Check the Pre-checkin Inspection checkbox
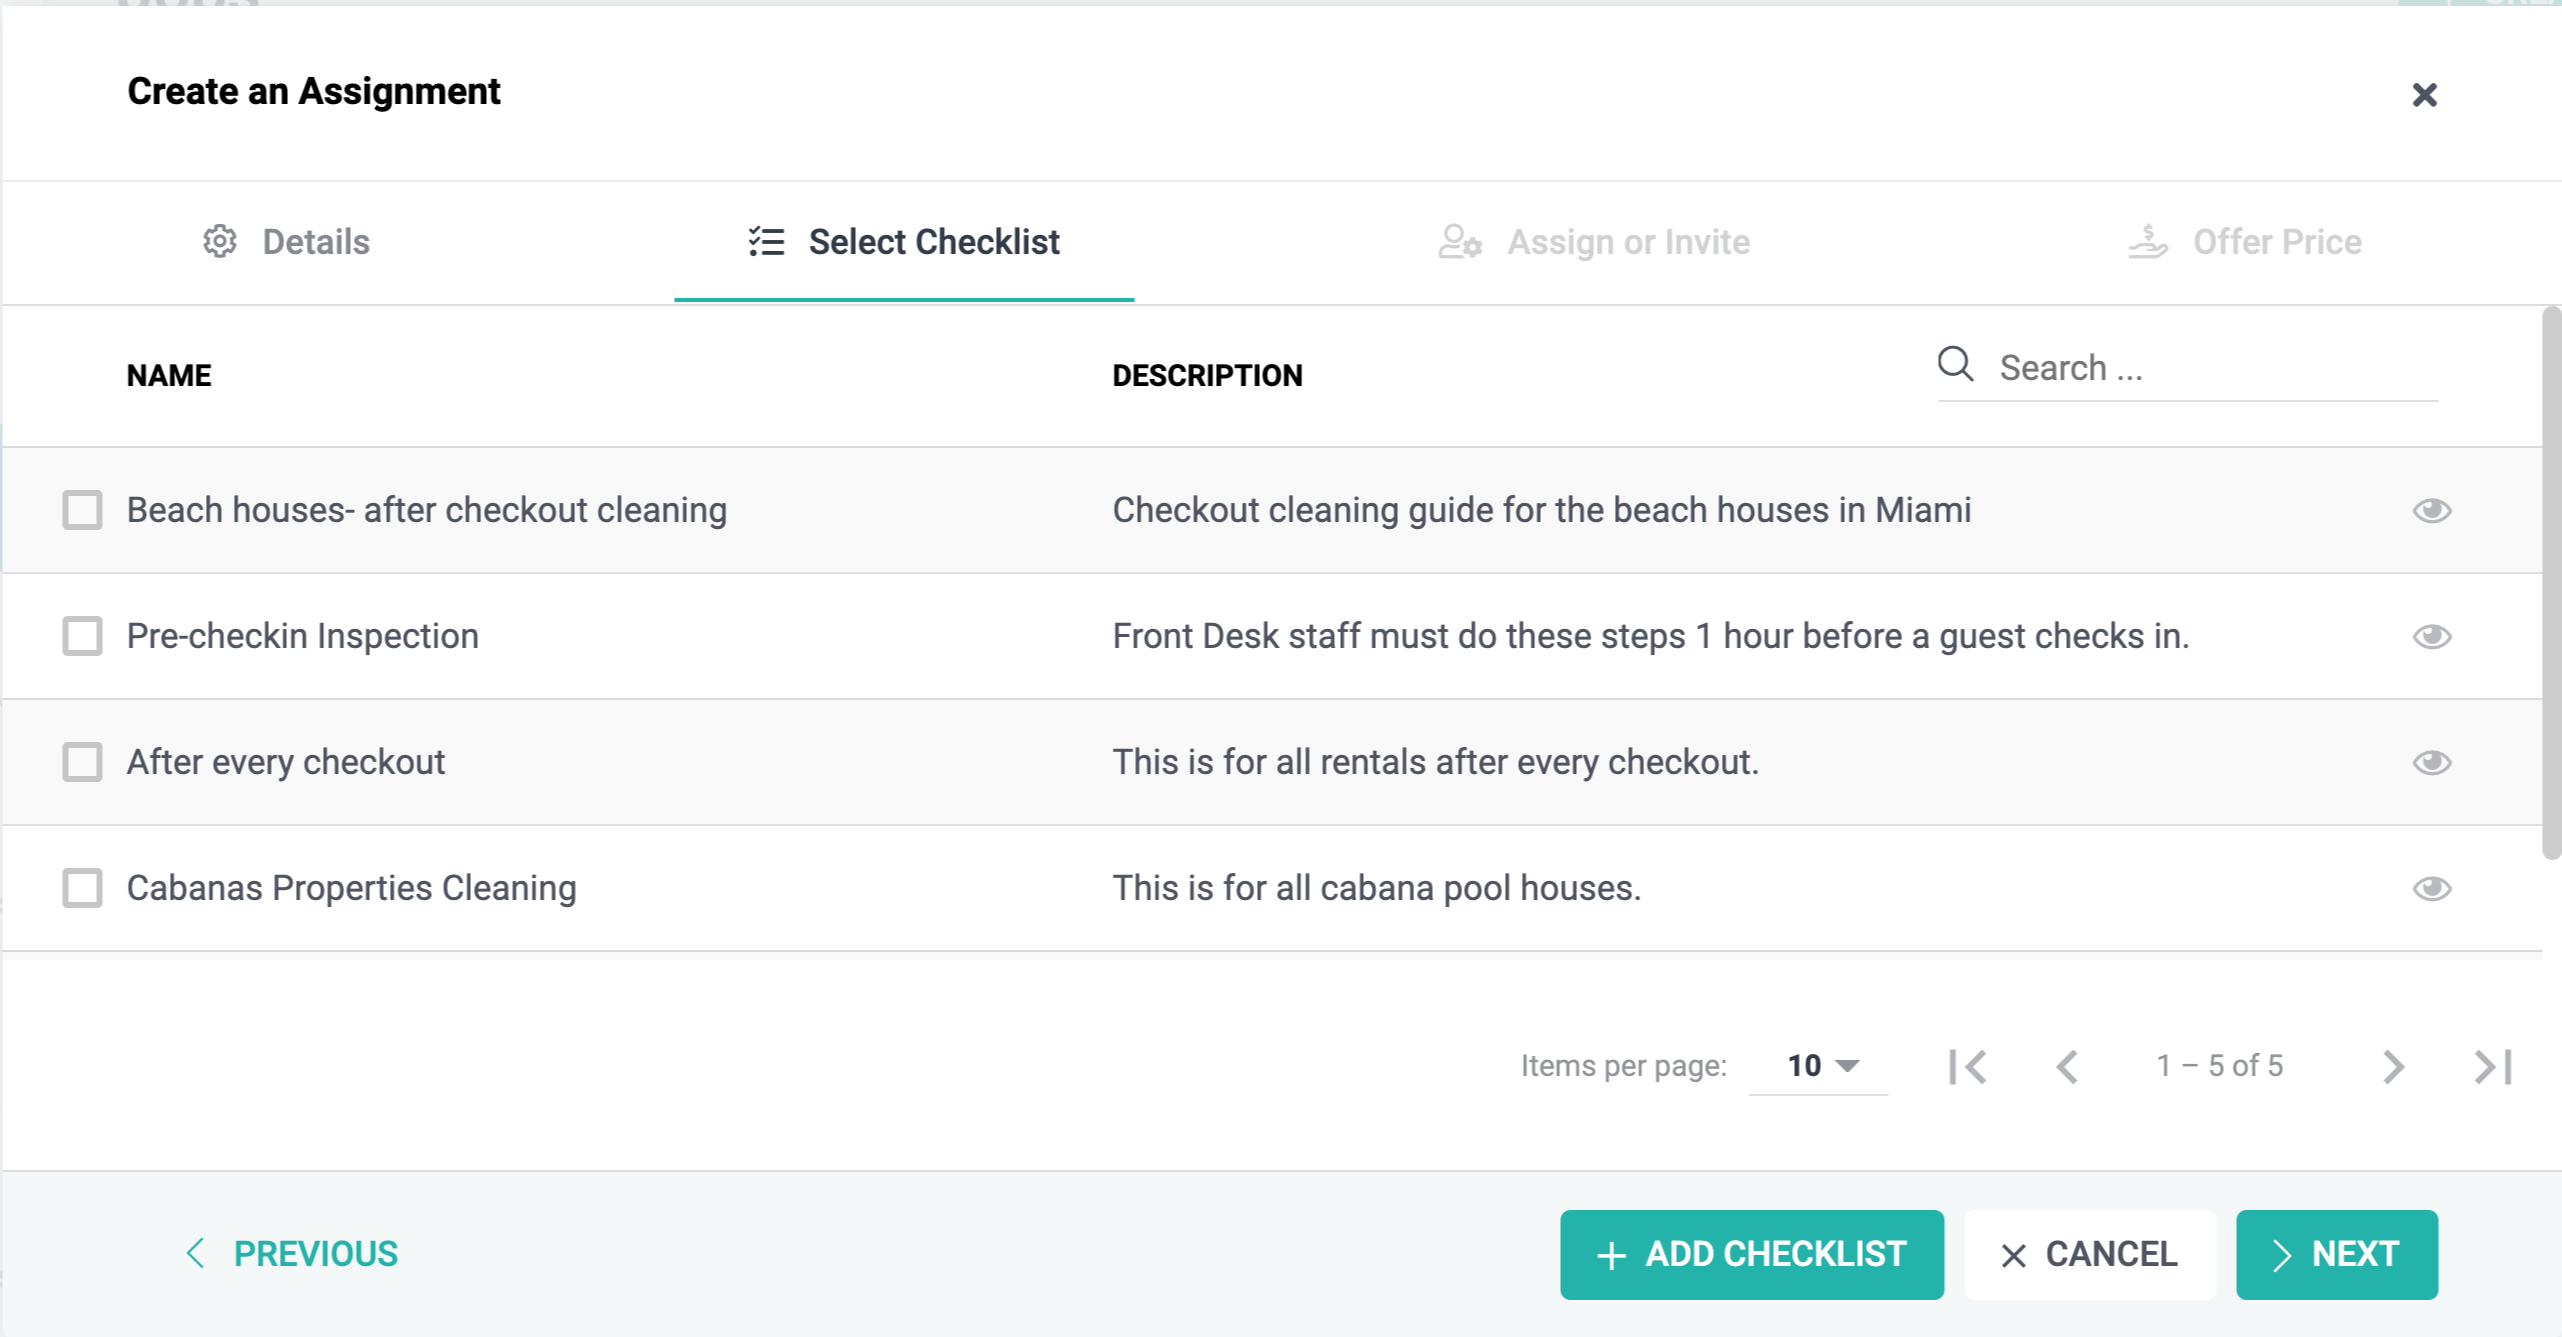 (x=83, y=636)
